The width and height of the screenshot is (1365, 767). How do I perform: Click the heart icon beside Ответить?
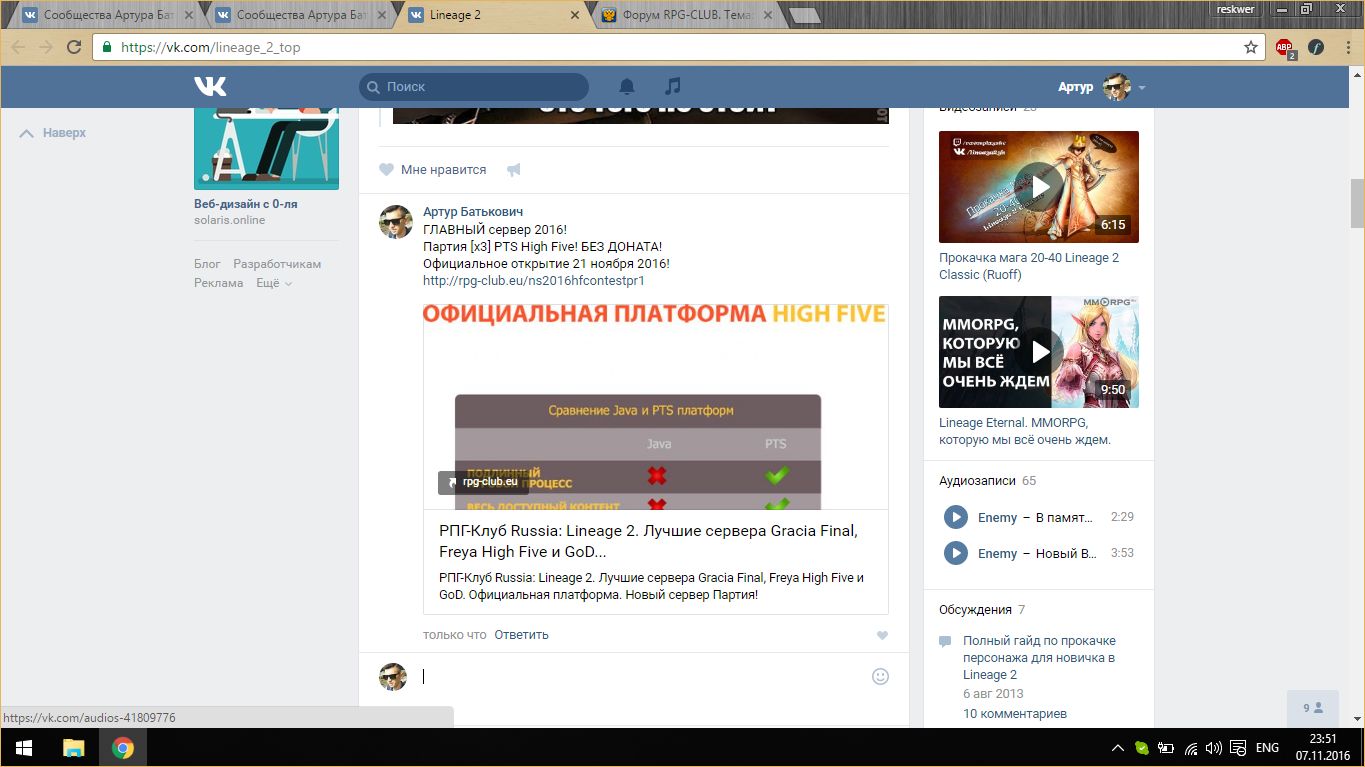pos(882,635)
